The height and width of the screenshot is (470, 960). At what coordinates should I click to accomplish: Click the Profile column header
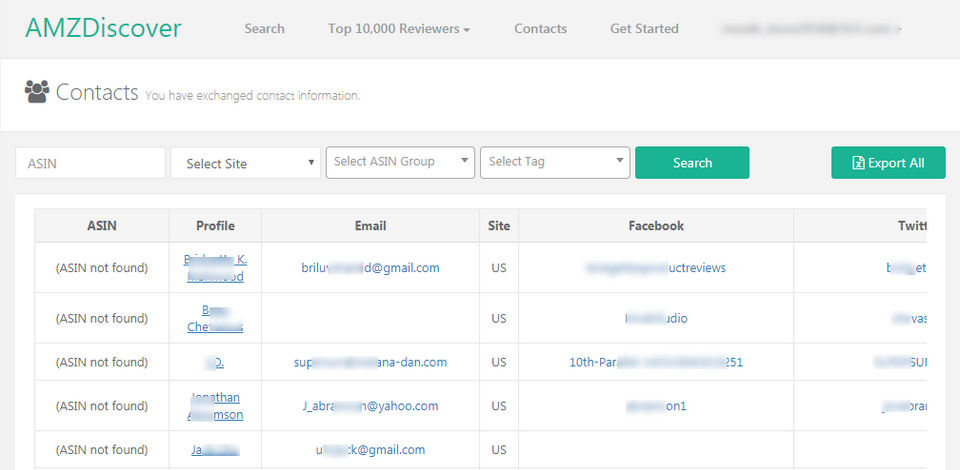click(216, 226)
